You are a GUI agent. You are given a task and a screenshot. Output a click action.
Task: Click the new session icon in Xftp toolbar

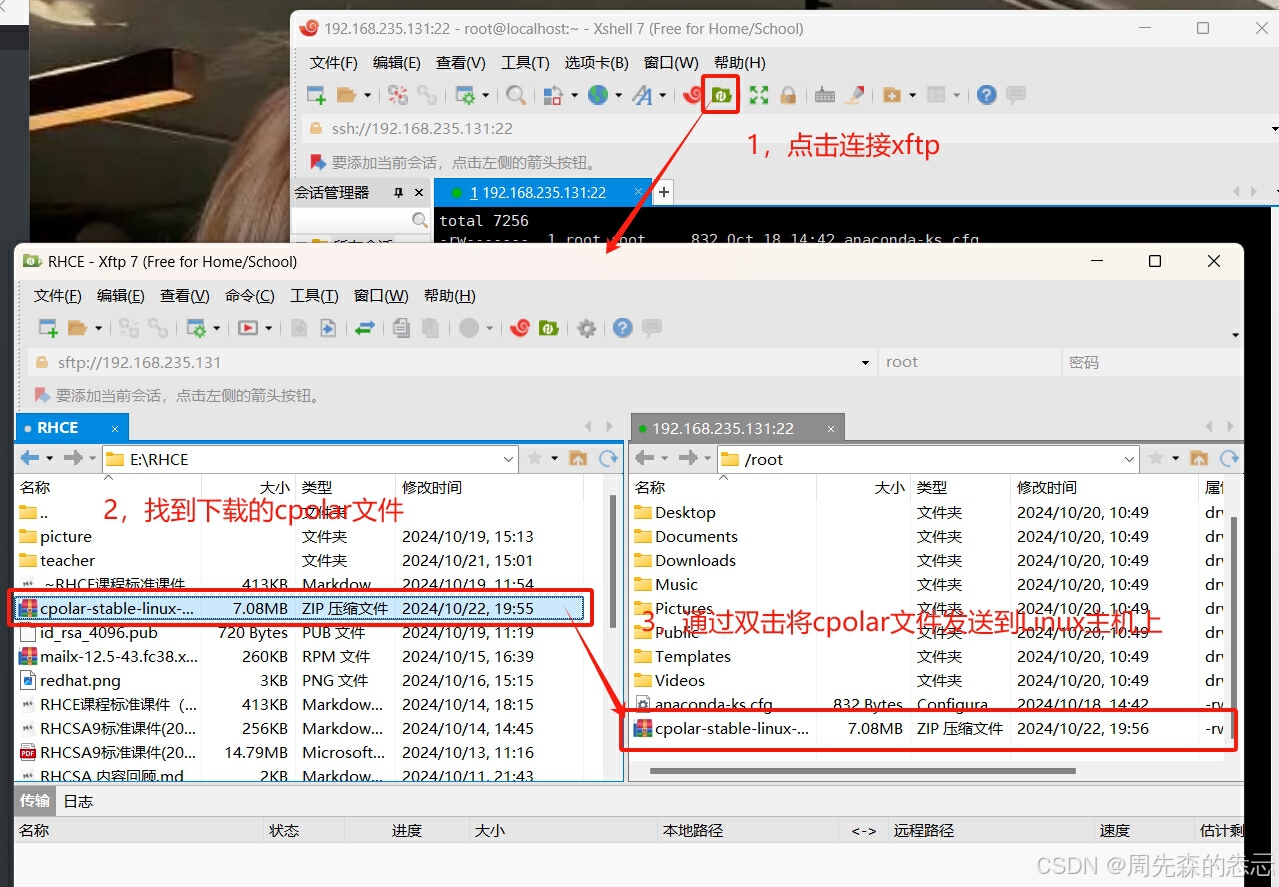pyautogui.click(x=47, y=328)
